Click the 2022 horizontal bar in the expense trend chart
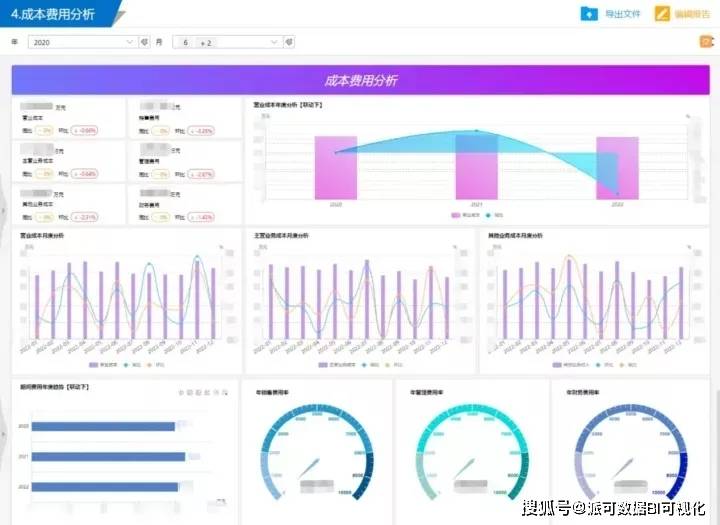The width and height of the screenshot is (720, 525). tap(105, 487)
